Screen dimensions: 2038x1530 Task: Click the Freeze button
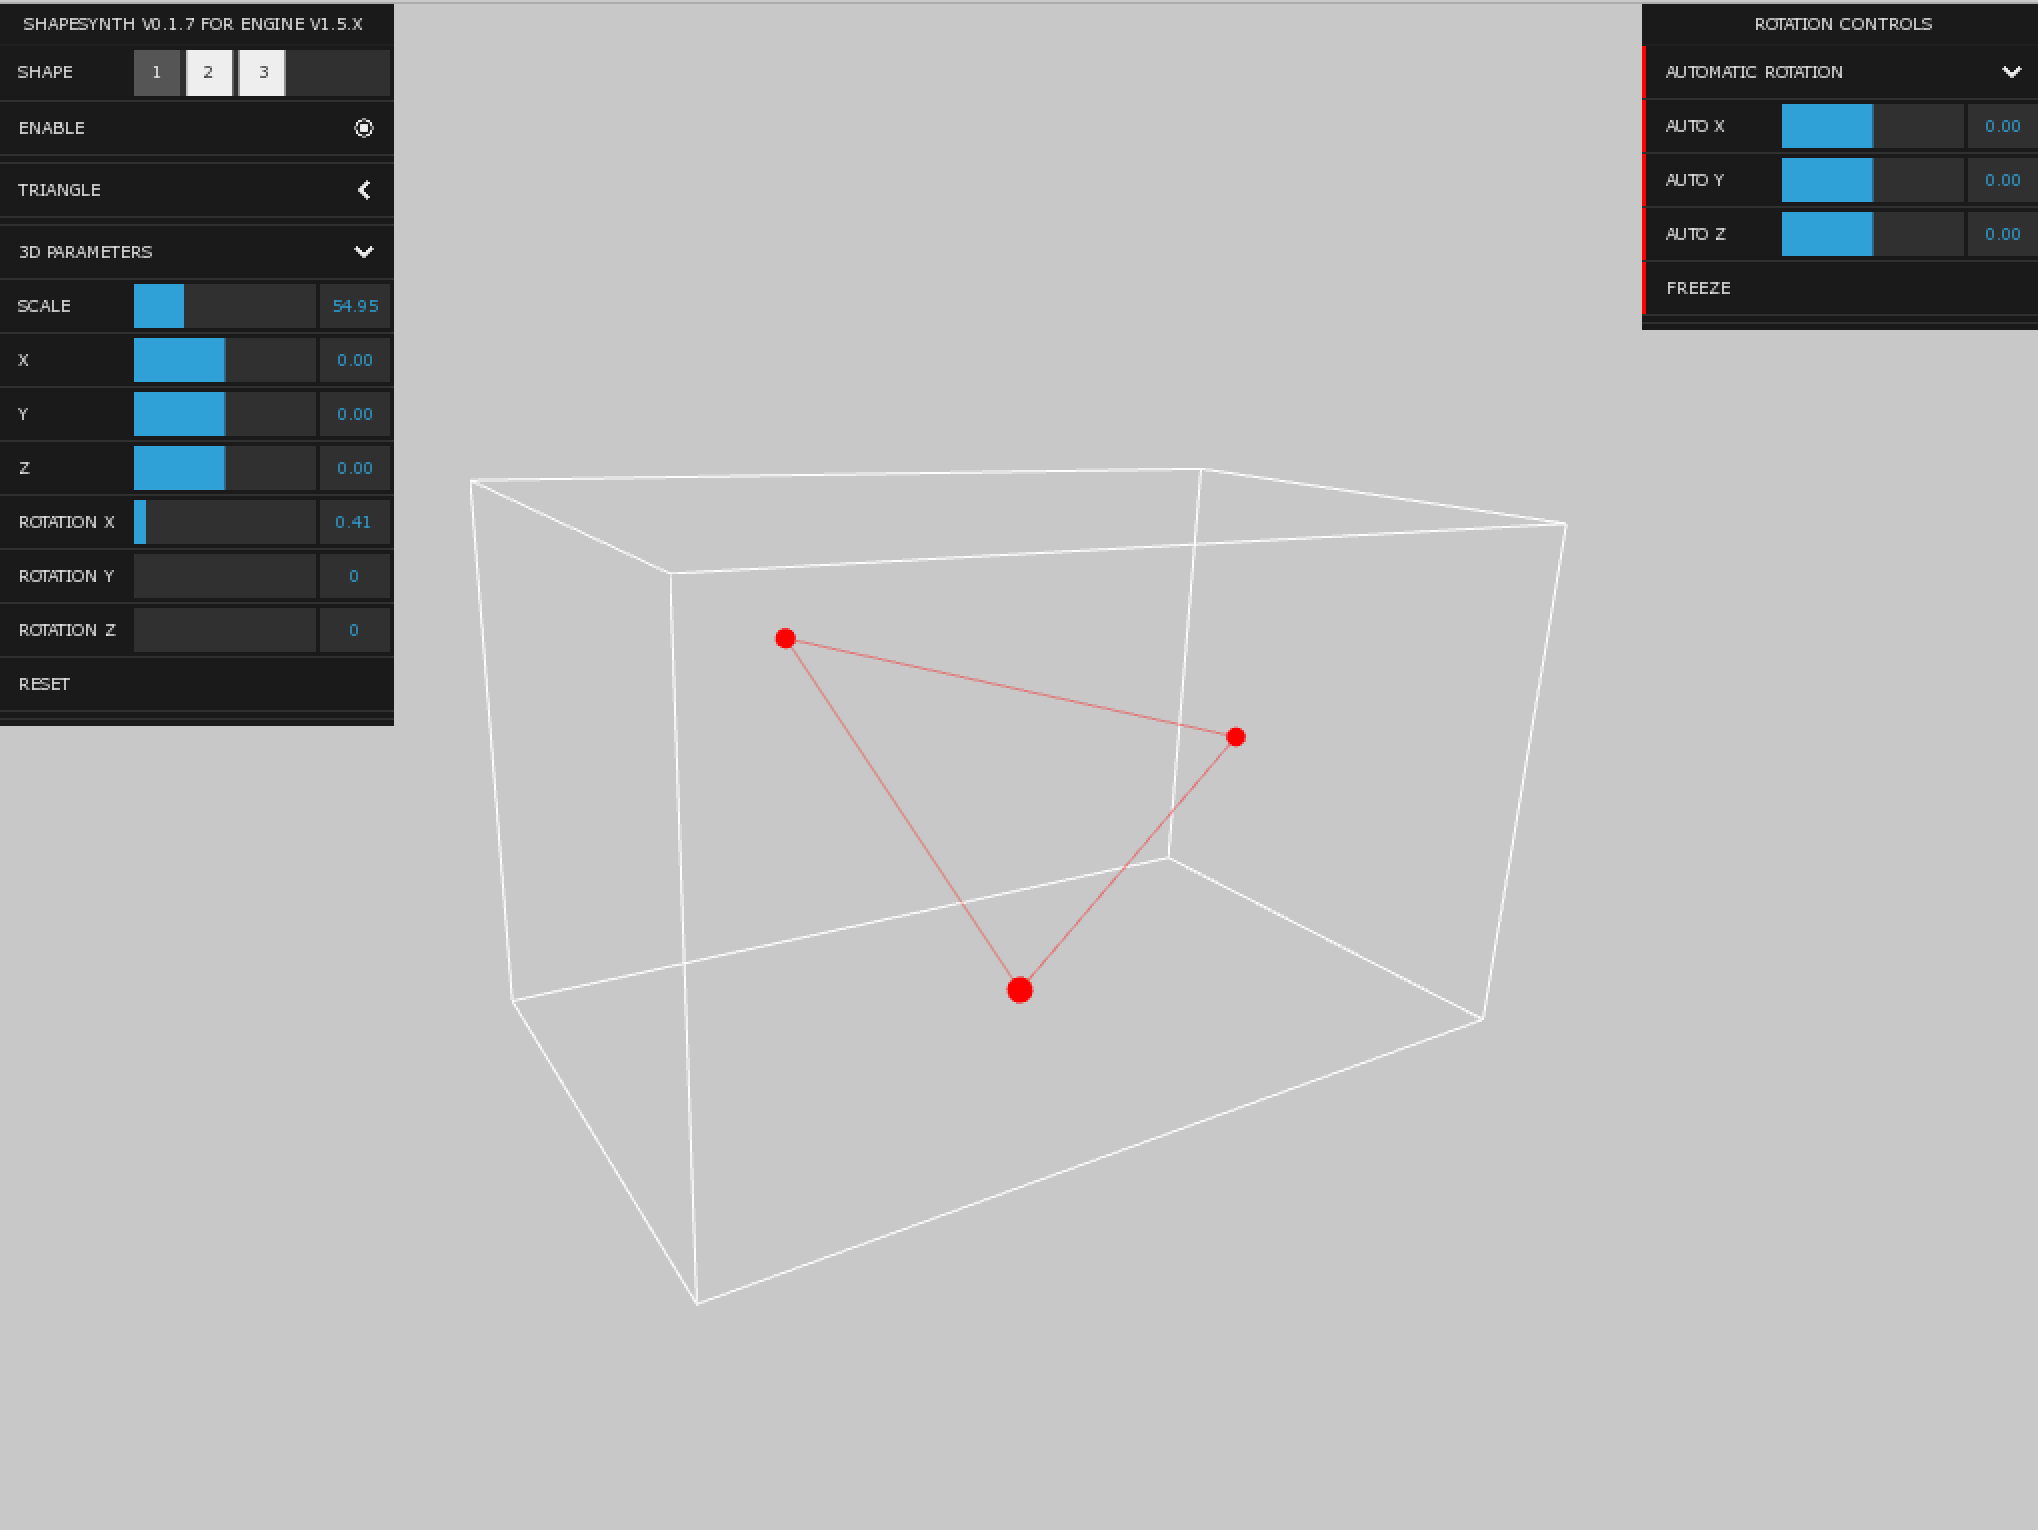[x=1698, y=288]
